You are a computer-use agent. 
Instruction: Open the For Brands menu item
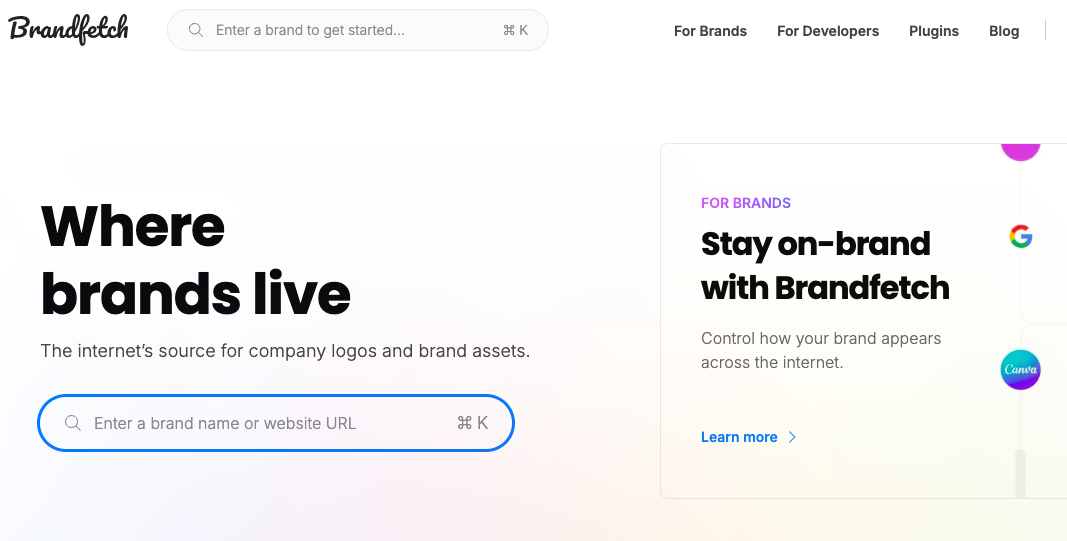(710, 31)
